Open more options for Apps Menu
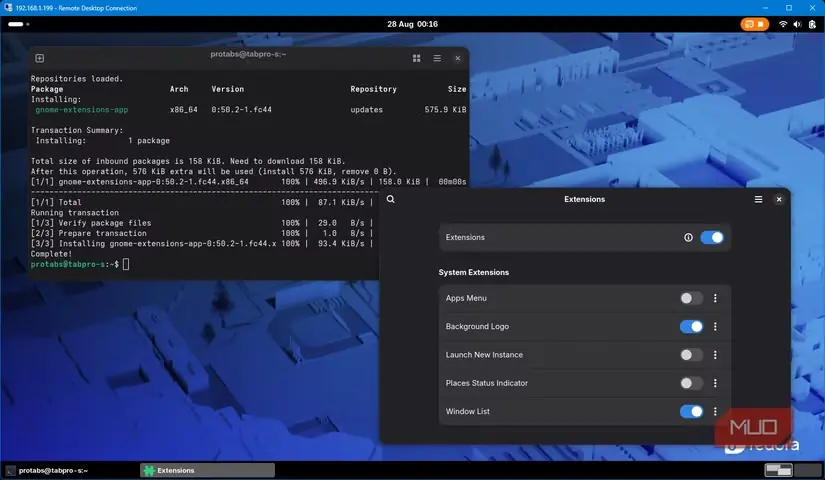 tap(715, 298)
